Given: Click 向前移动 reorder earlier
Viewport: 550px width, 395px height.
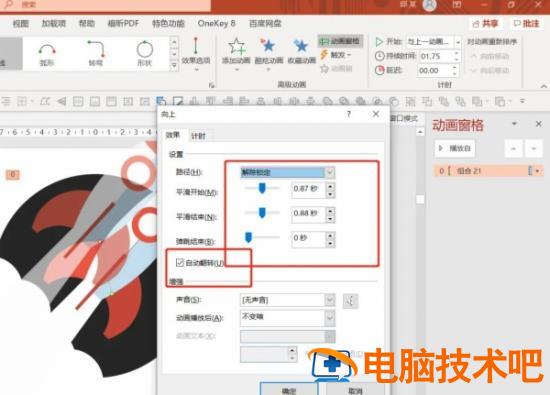Looking at the screenshot, I should [x=490, y=56].
